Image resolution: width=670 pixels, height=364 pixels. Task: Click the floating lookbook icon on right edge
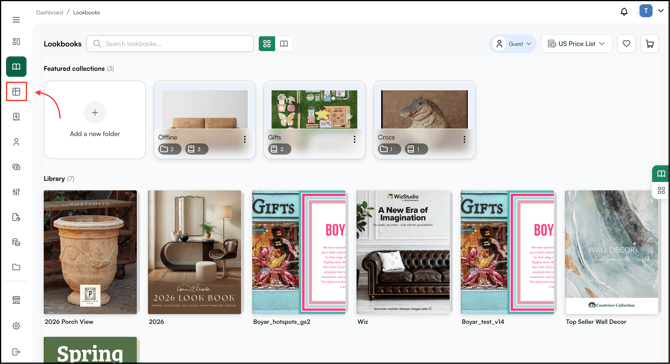pyautogui.click(x=661, y=173)
